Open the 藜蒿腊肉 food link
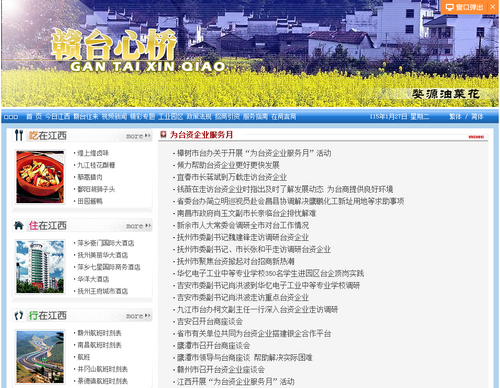 (x=90, y=177)
